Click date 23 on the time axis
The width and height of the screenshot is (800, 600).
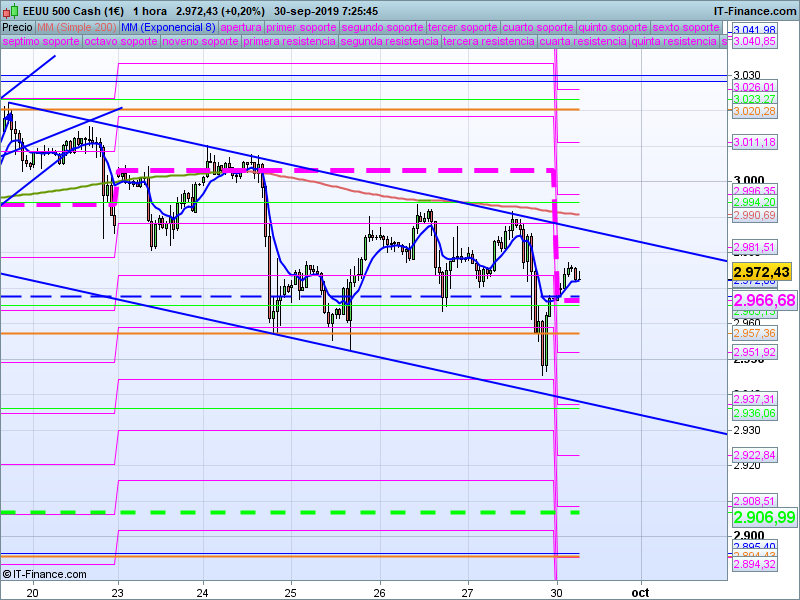(117, 593)
